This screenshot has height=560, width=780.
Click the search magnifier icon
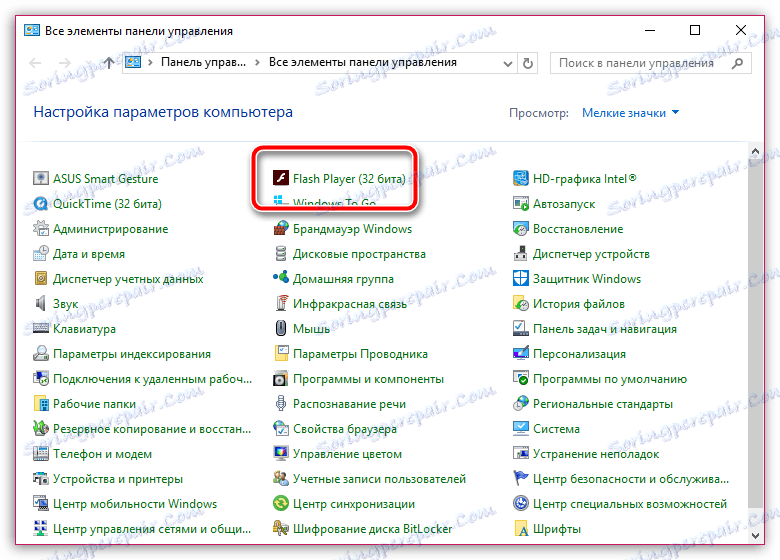[x=738, y=63]
